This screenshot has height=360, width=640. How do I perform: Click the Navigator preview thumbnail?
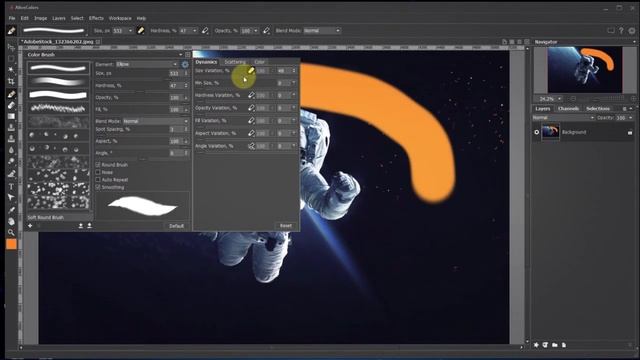[585, 70]
